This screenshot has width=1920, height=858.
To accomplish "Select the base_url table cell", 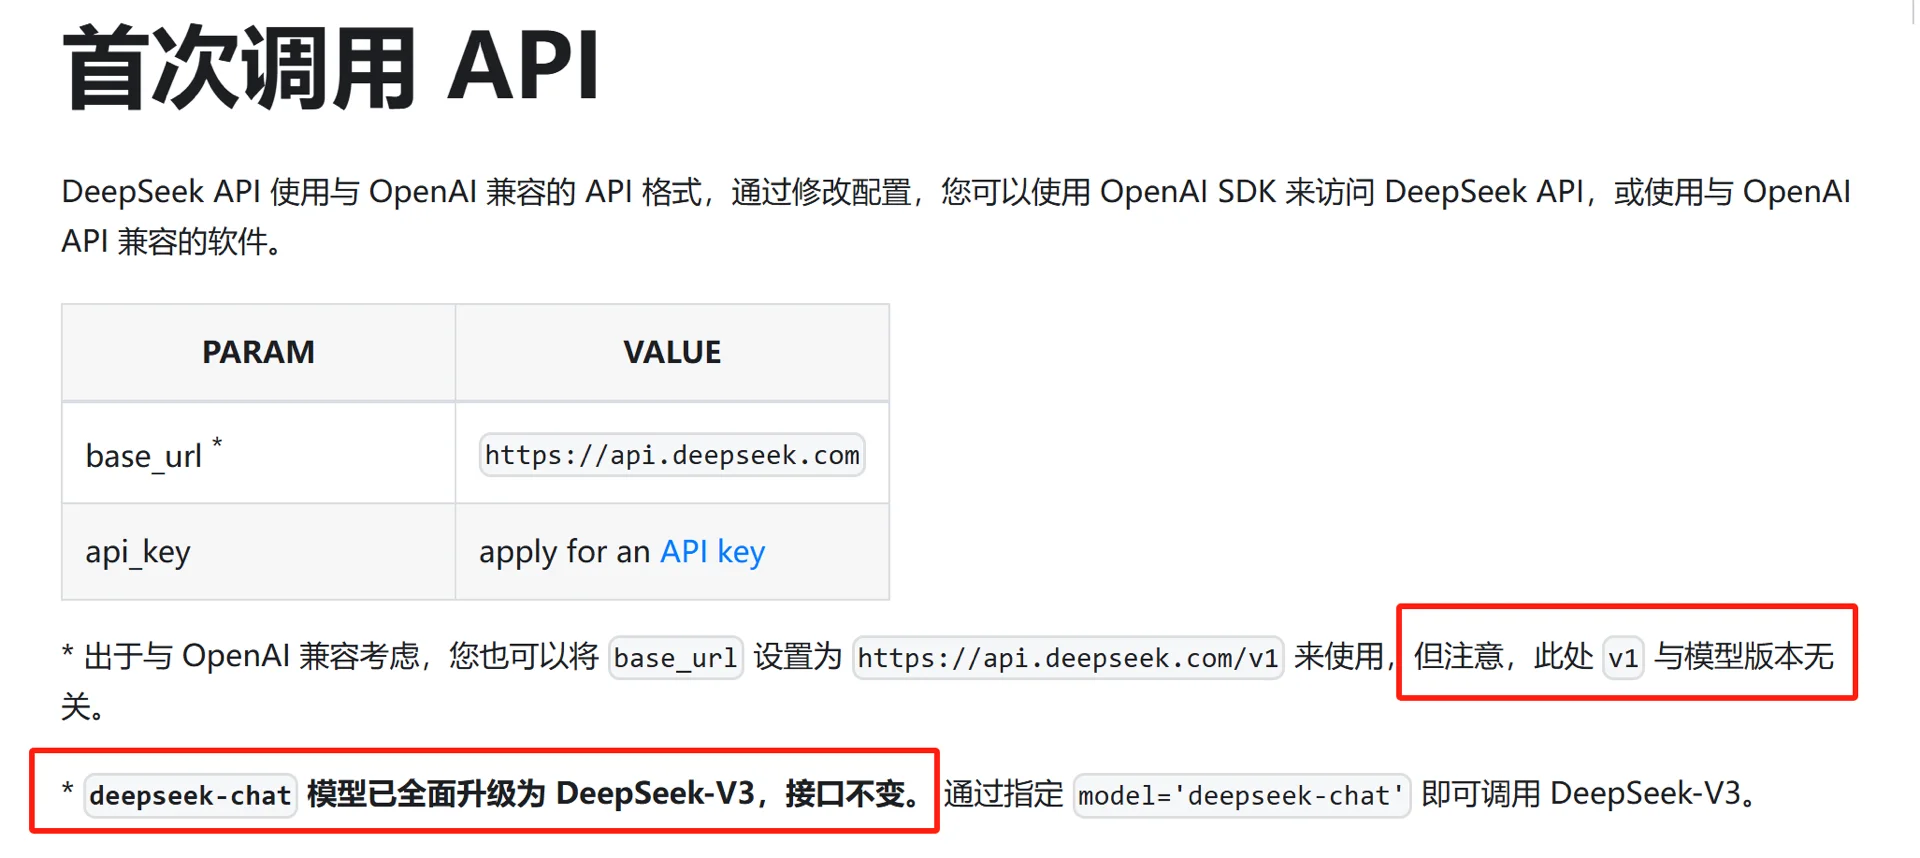I will (x=258, y=453).
